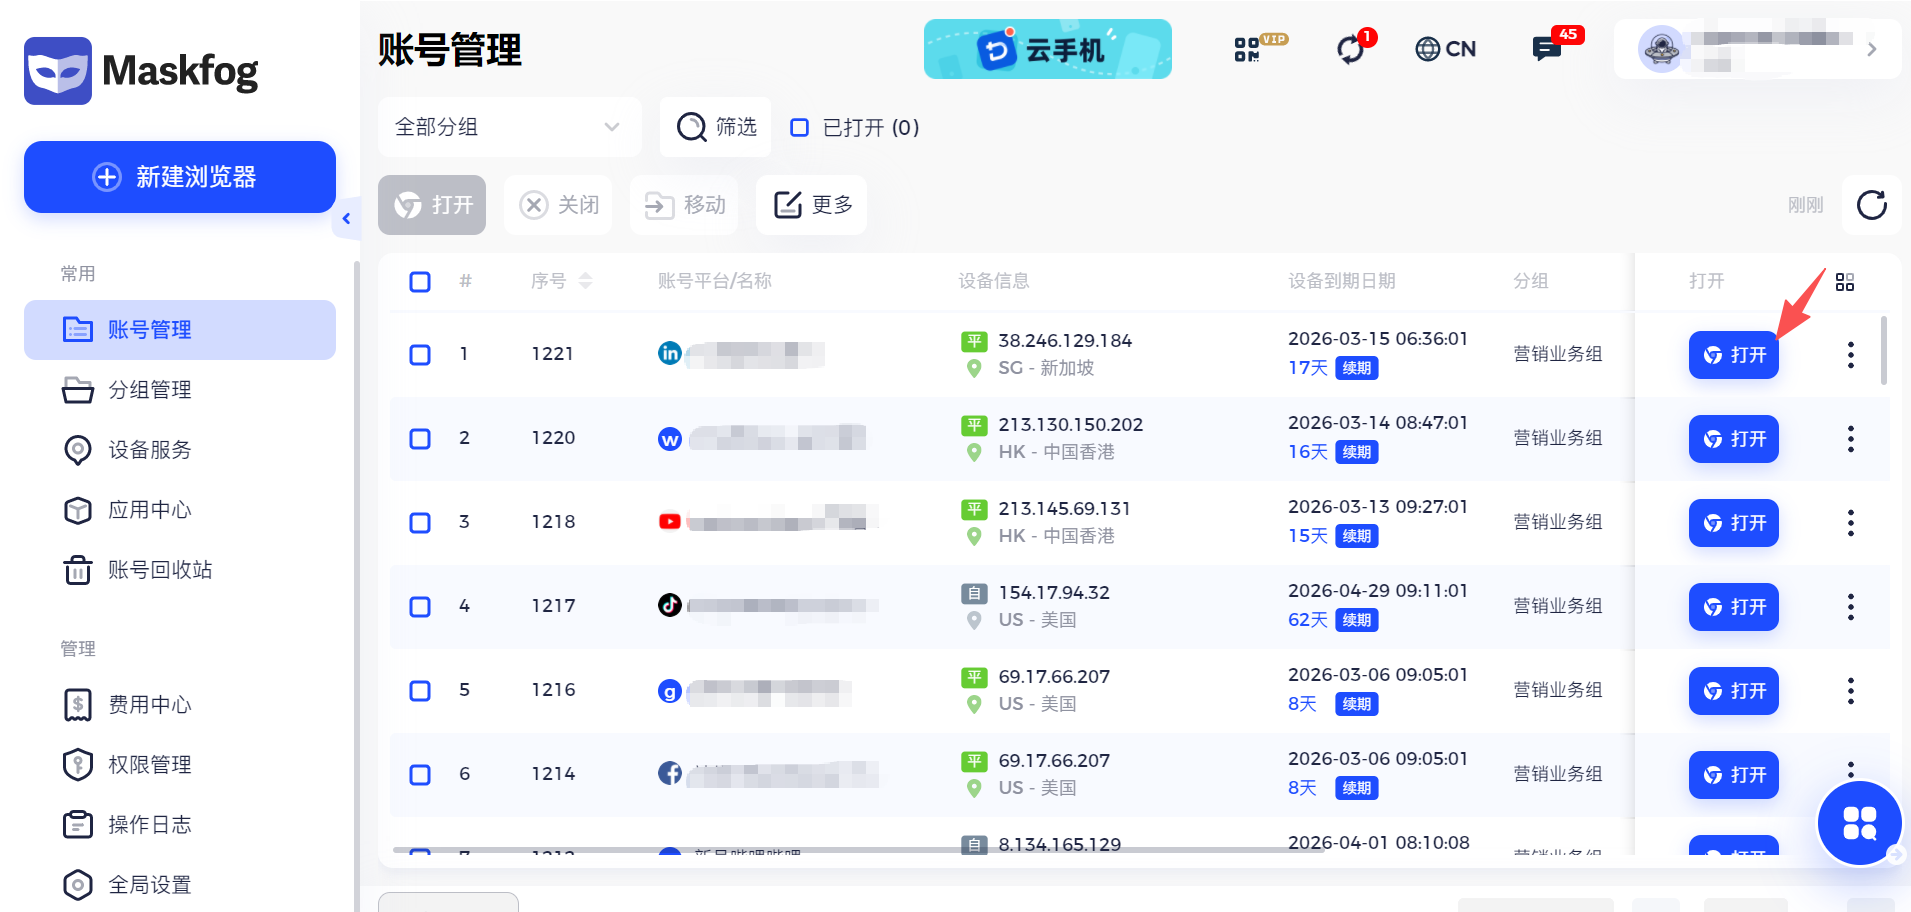Refresh the account list
The width and height of the screenshot is (1911, 912).
[x=1871, y=205]
